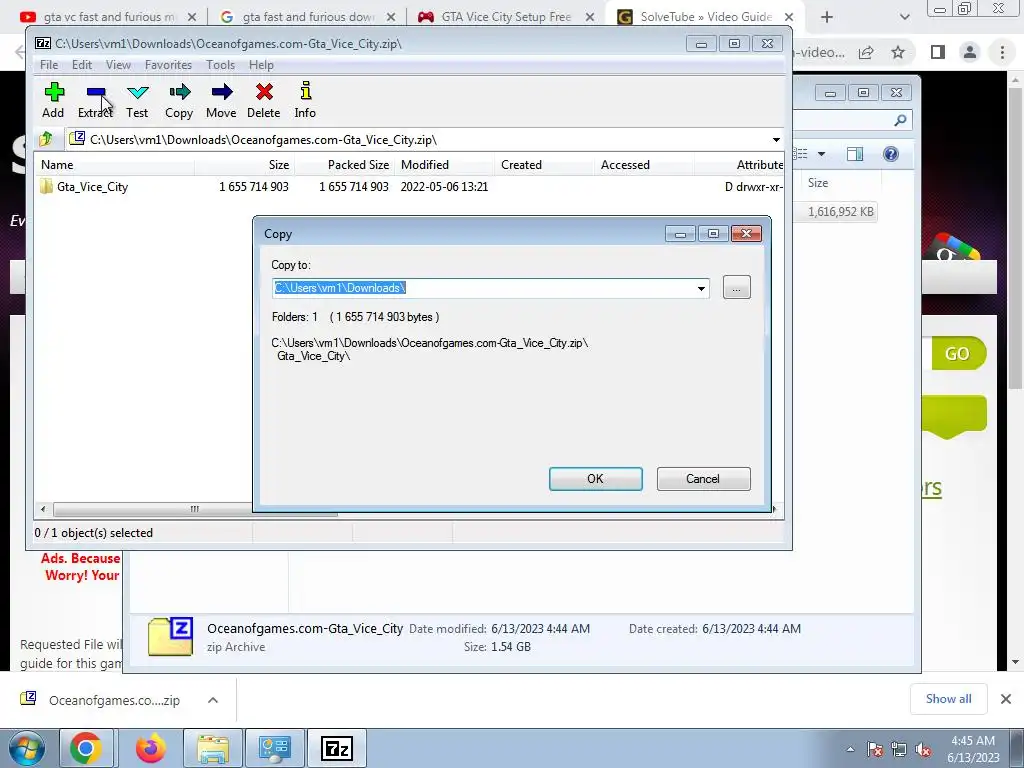
Task: Click the Explorer window search magnifier icon
Action: [900, 120]
